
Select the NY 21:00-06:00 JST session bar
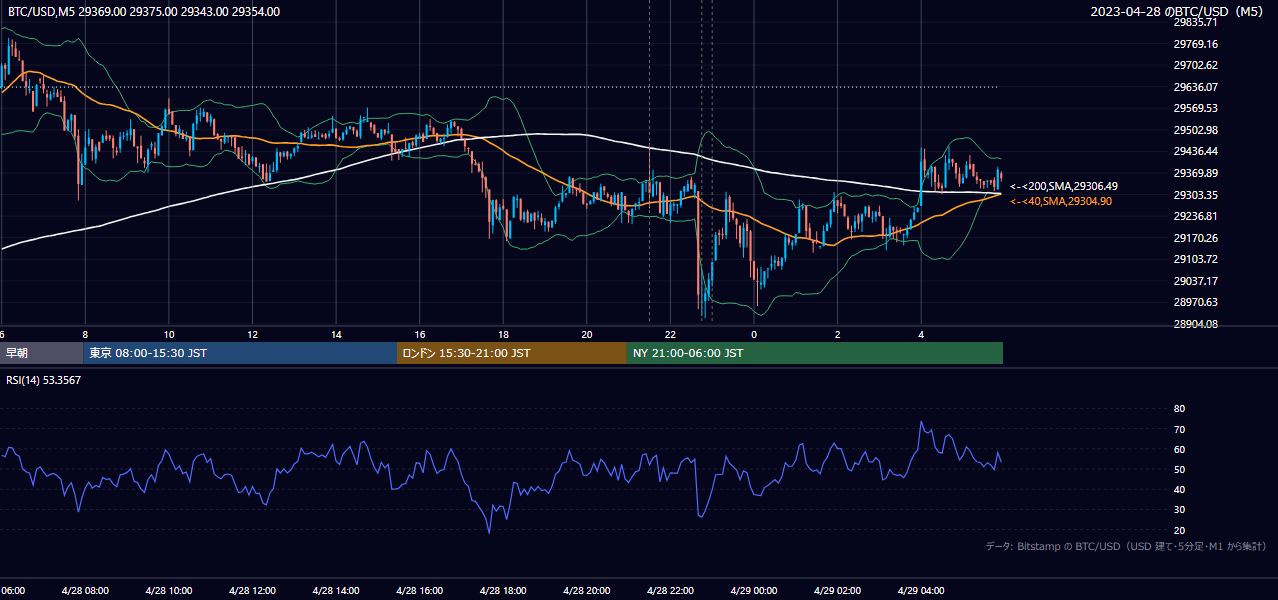pos(815,353)
